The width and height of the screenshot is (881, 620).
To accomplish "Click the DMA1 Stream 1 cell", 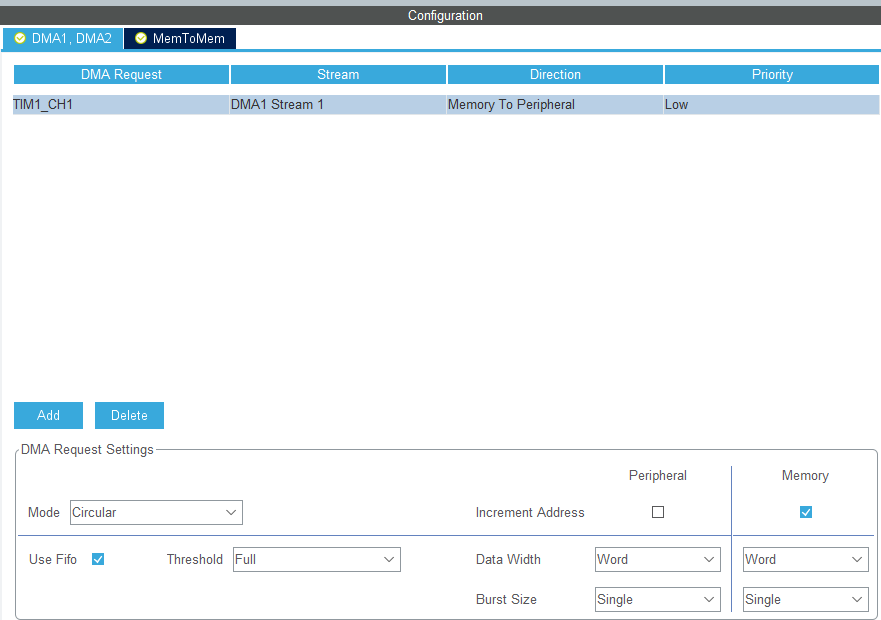I will point(338,105).
